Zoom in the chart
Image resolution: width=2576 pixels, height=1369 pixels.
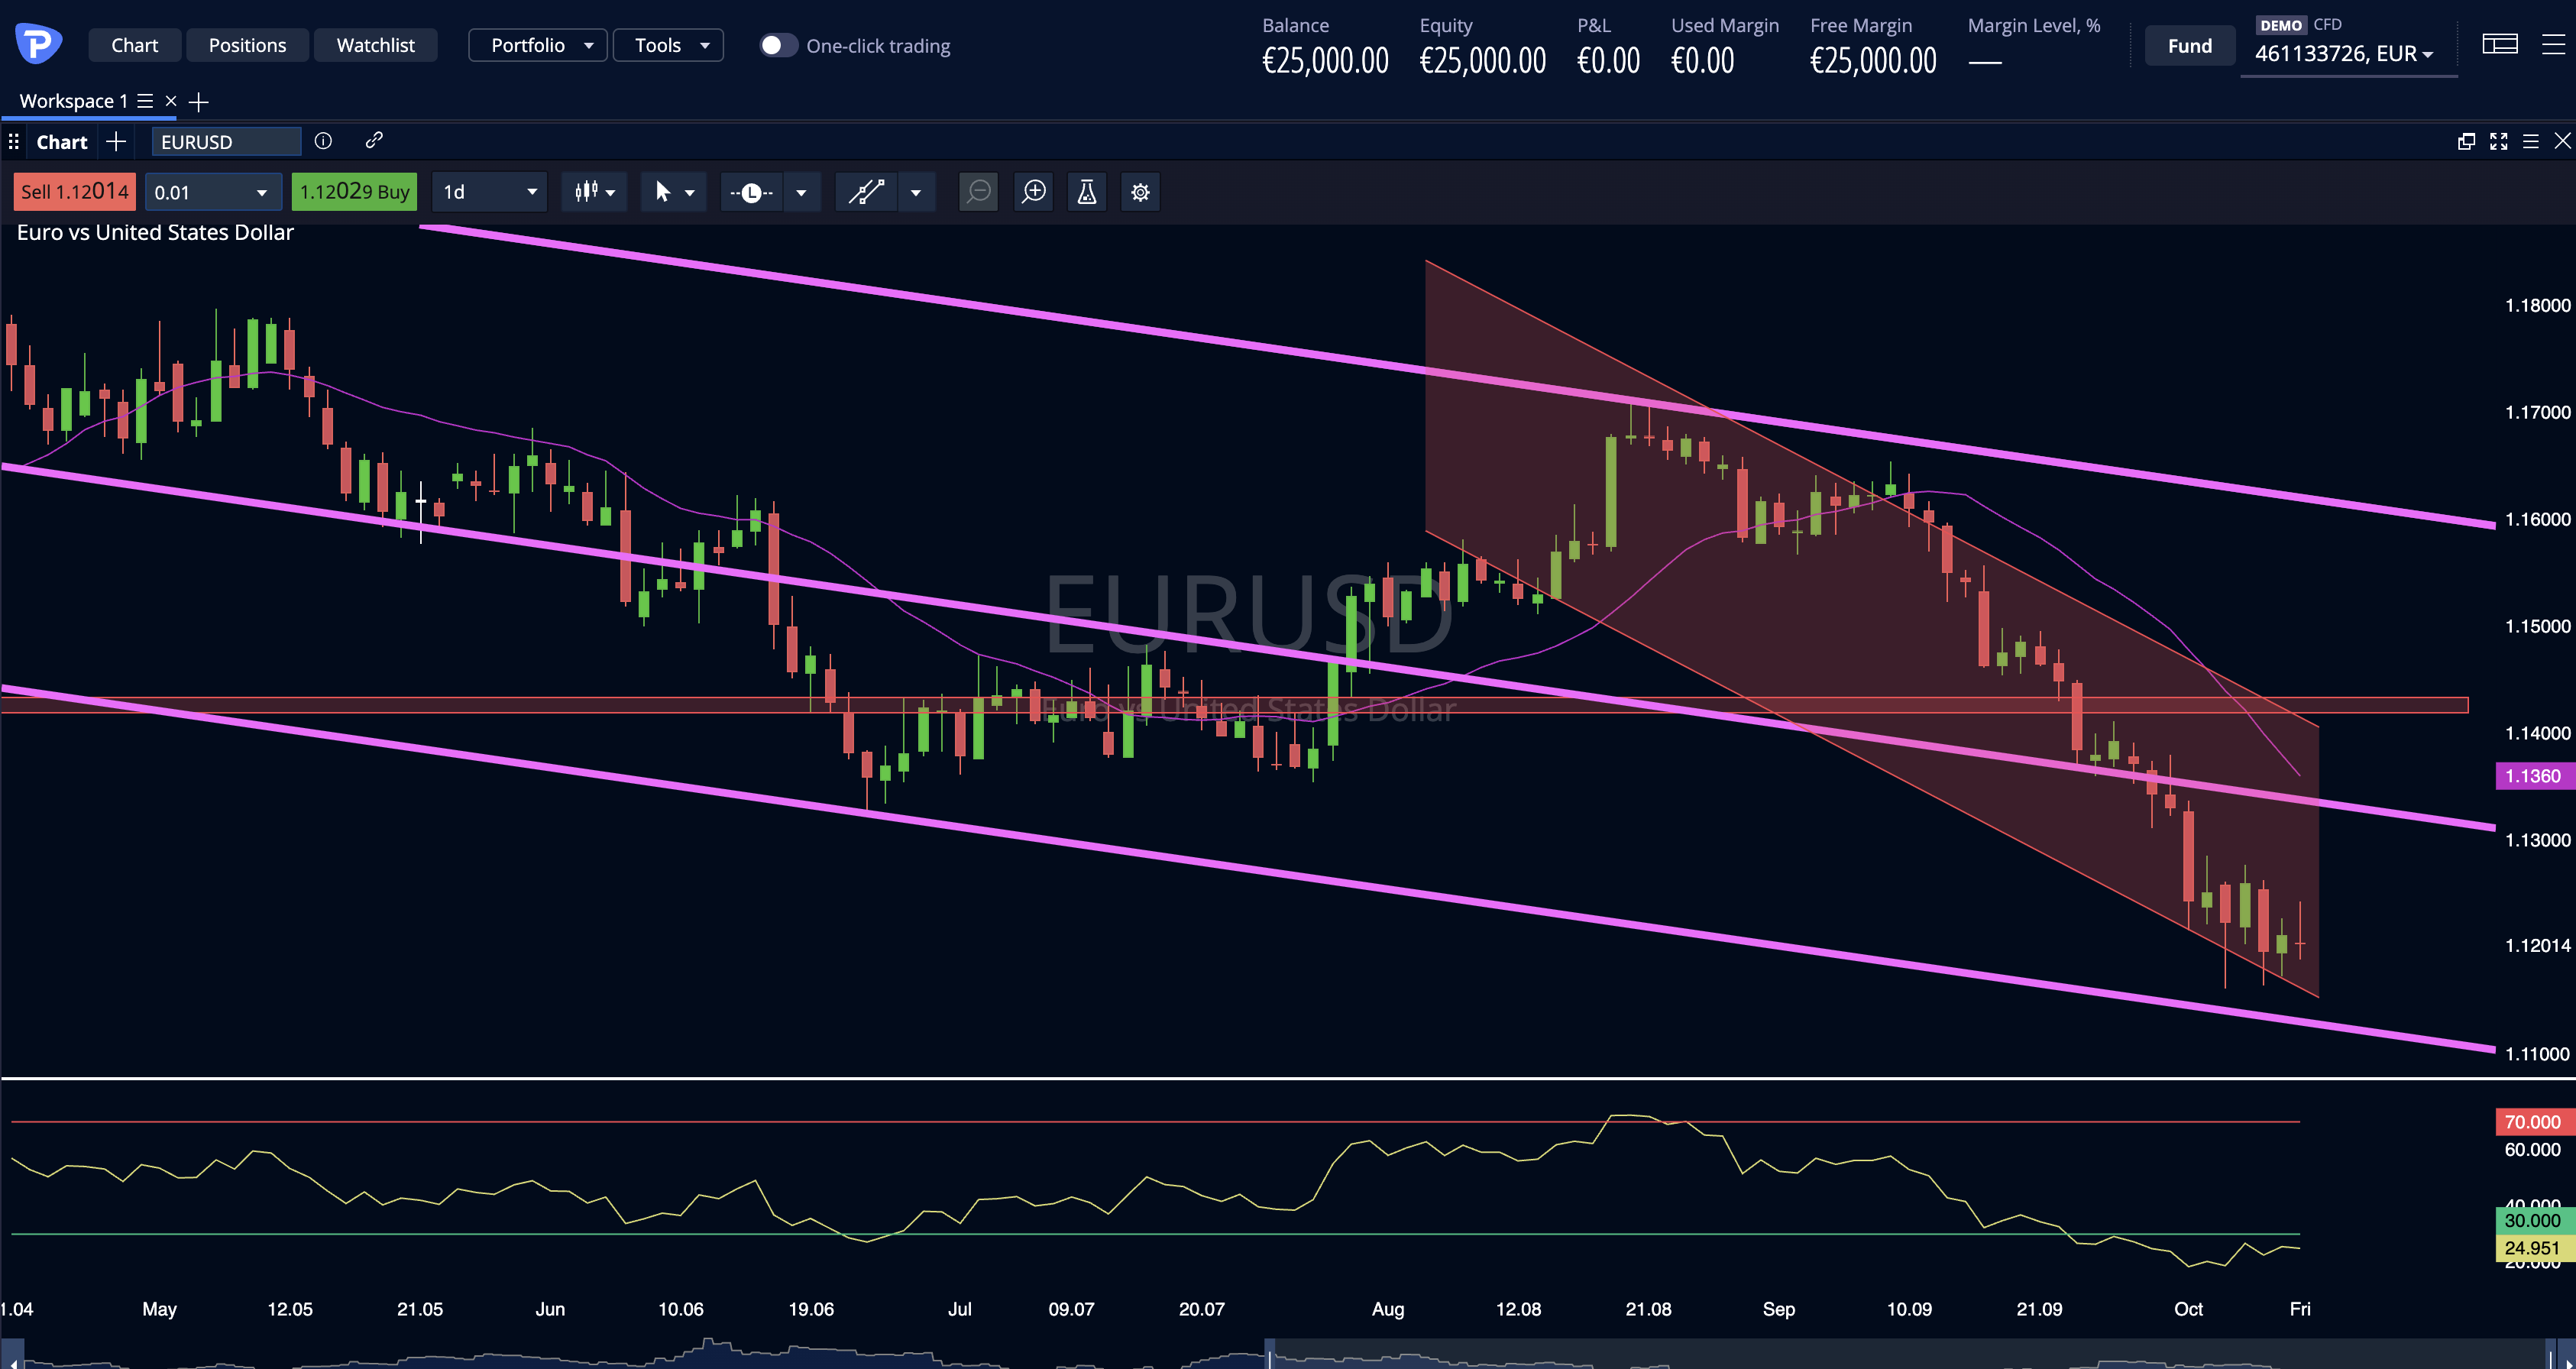coord(1033,192)
